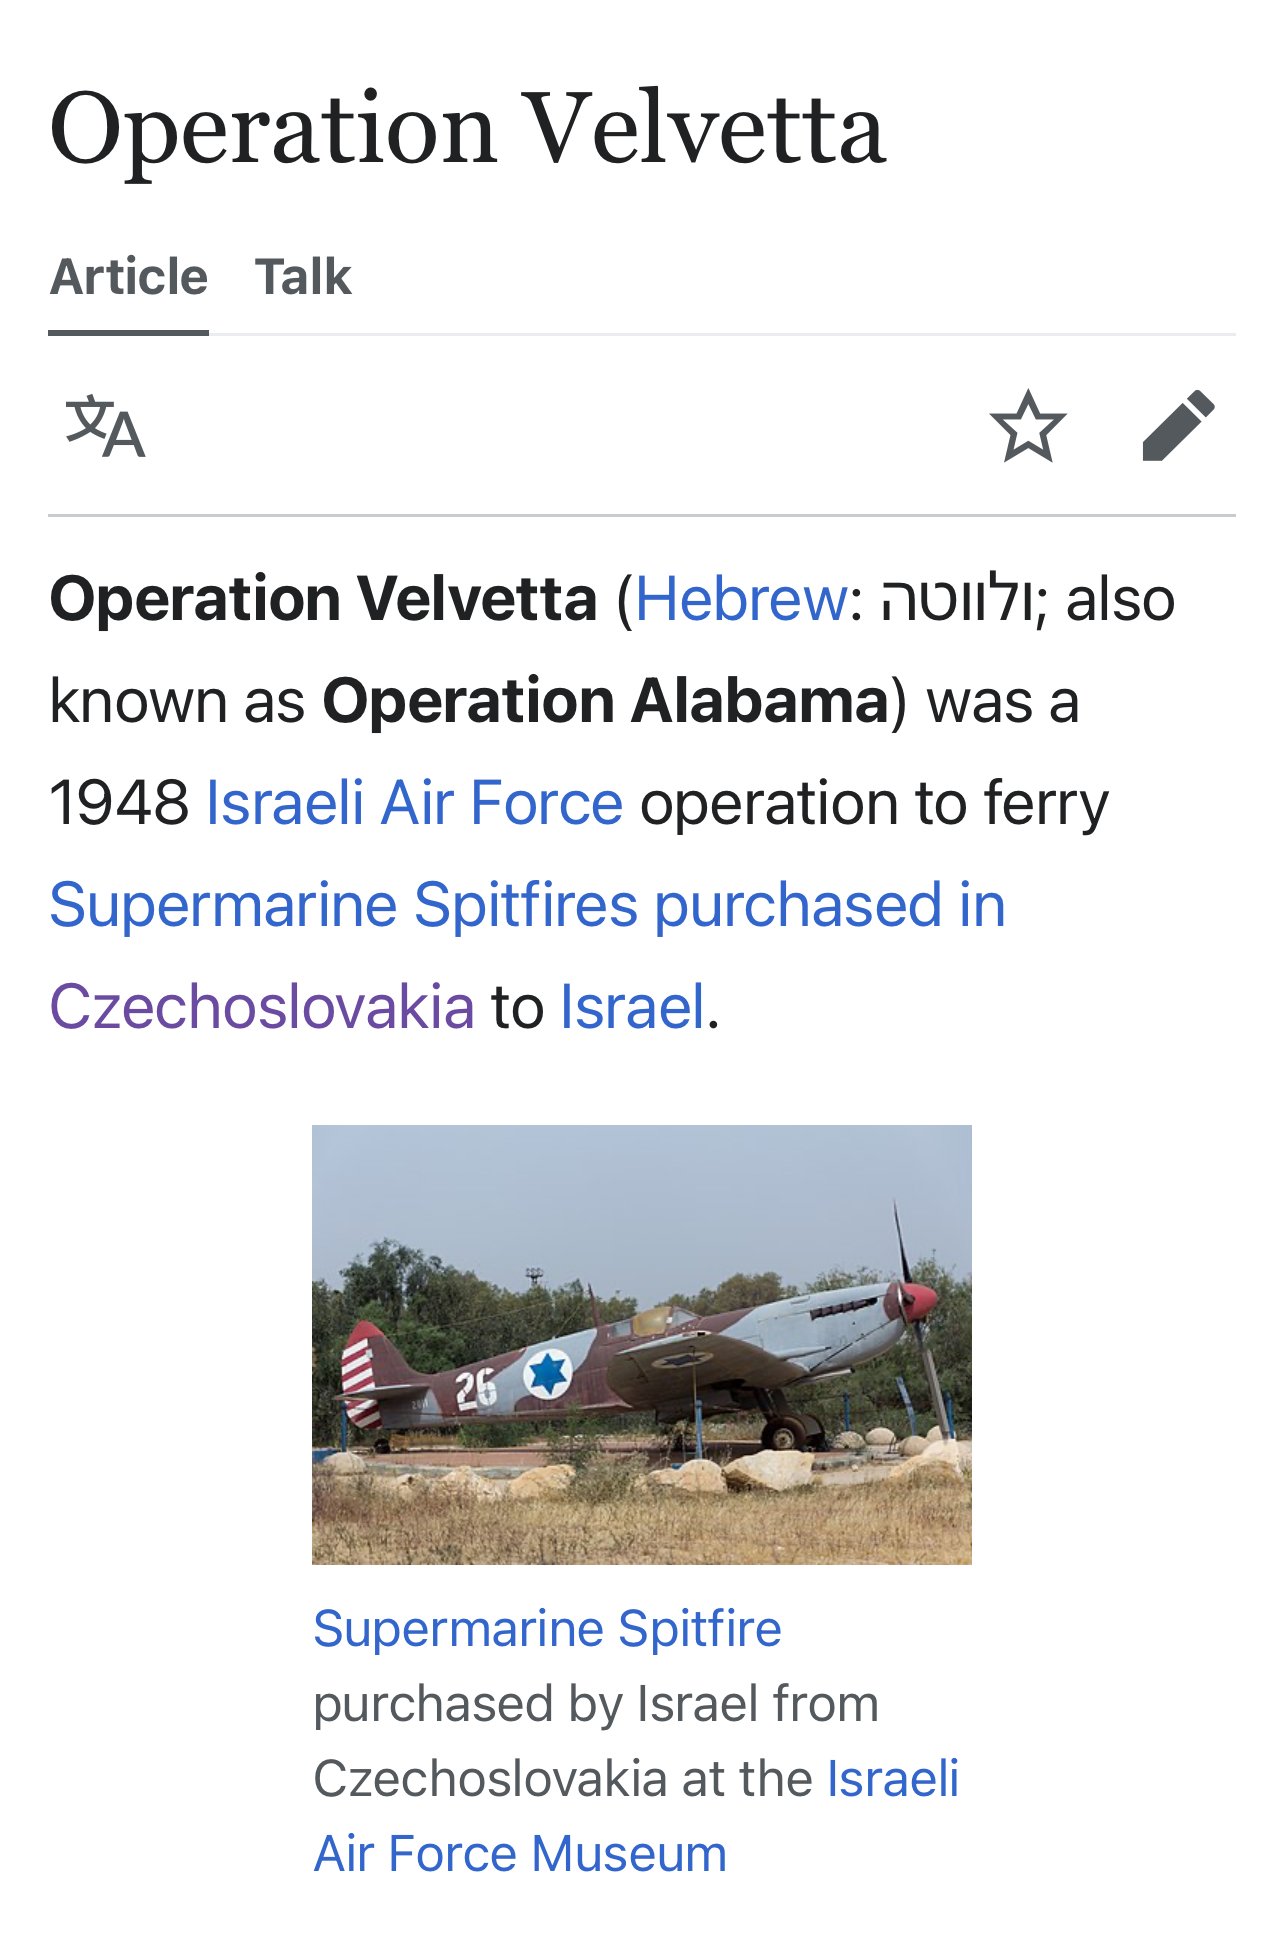Select the Article tab
Screen dimensions: 1284x1947
point(129,277)
